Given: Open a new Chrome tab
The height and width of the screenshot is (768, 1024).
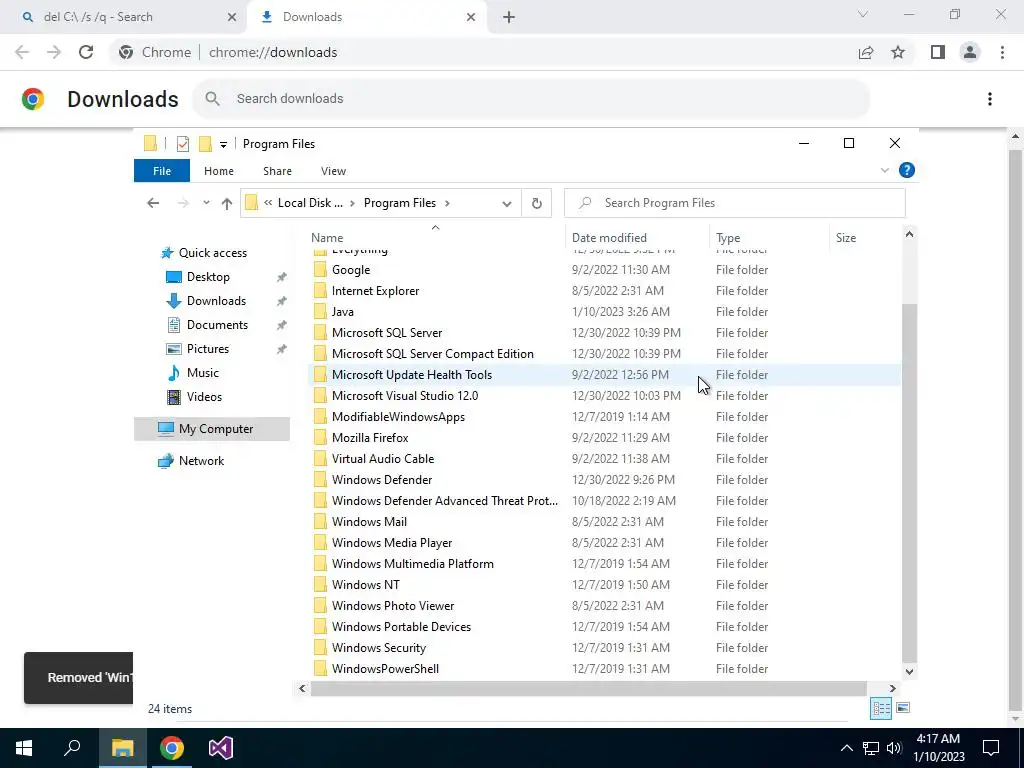Looking at the screenshot, I should (x=509, y=18).
